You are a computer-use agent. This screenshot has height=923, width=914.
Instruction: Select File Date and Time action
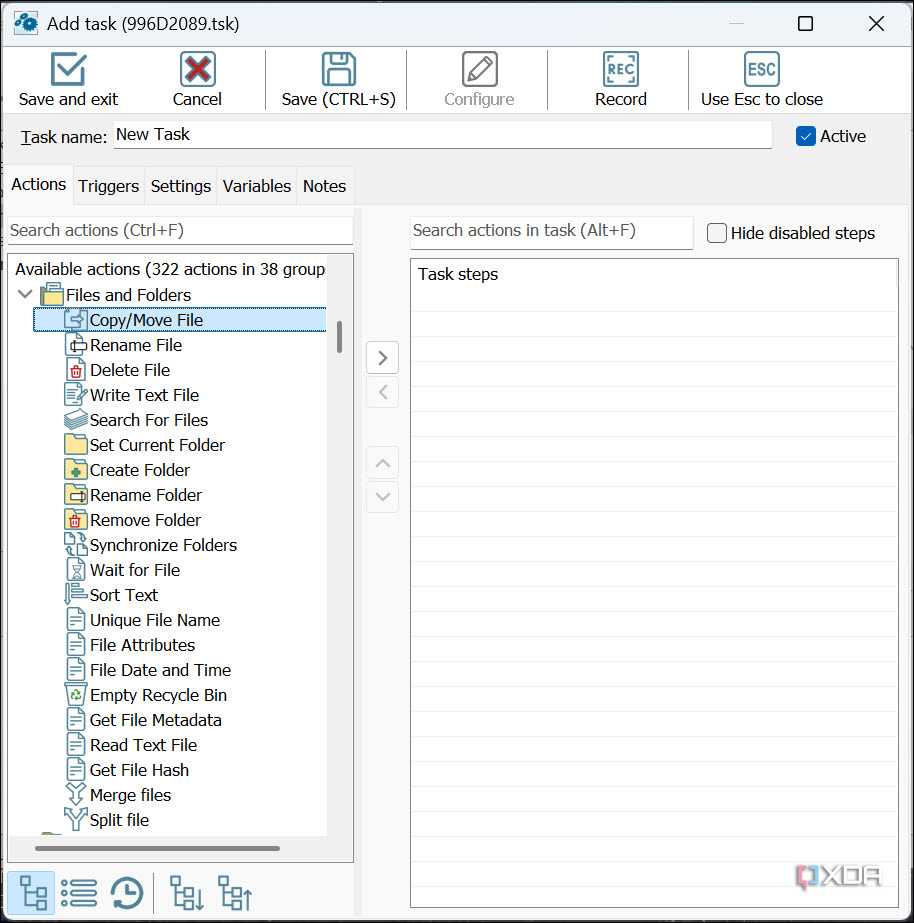[160, 670]
